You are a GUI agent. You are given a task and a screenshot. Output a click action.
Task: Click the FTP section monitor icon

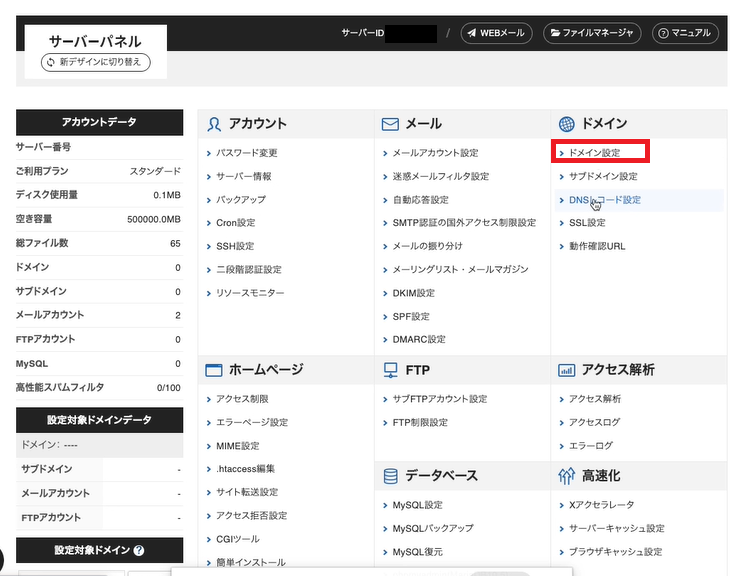coord(390,370)
